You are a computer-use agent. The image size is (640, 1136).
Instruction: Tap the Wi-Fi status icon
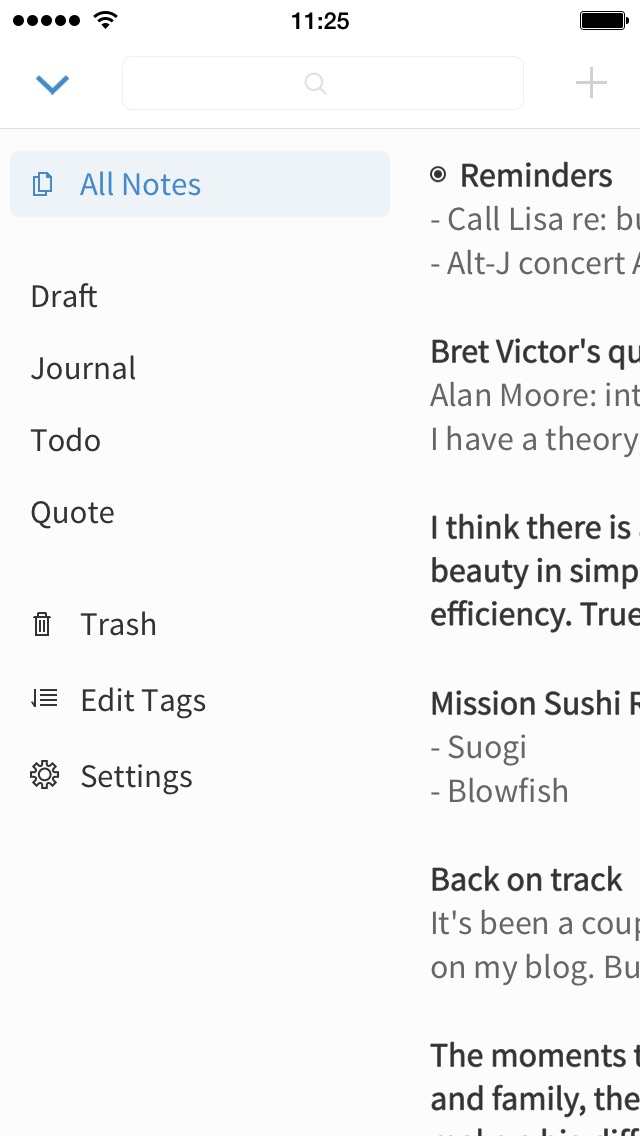click(x=106, y=20)
